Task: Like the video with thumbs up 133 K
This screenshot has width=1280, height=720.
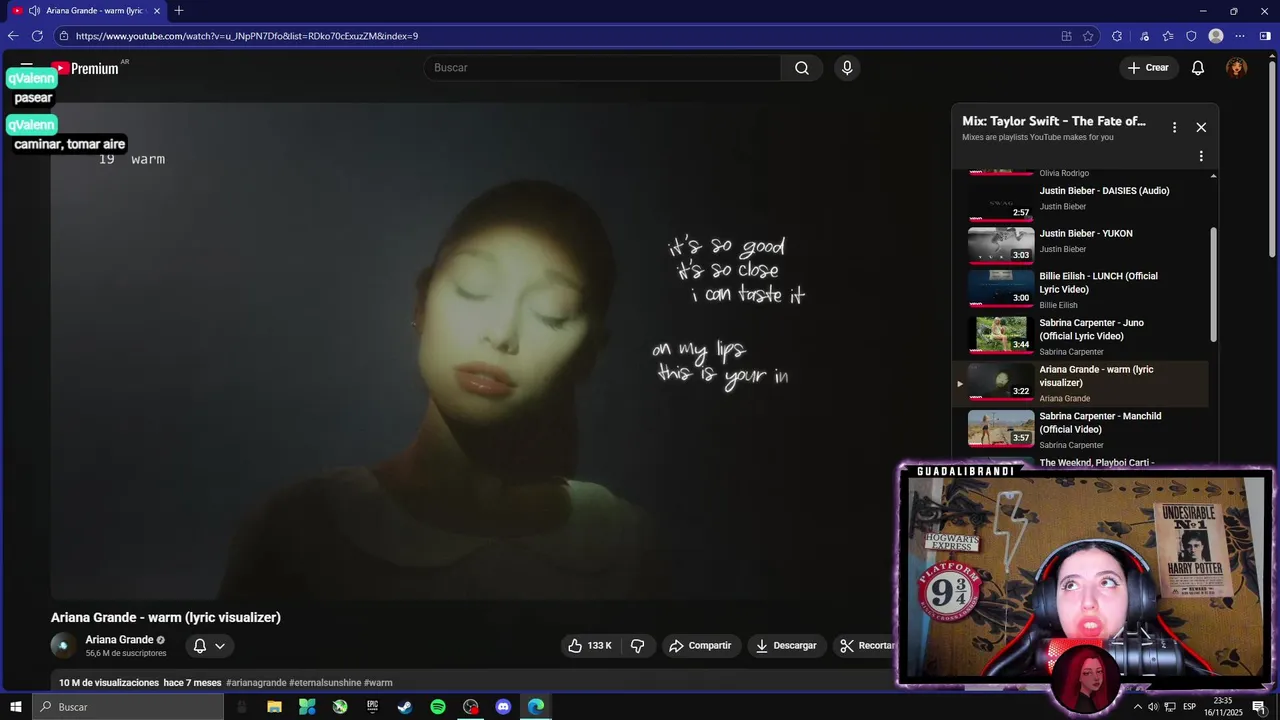Action: [590, 646]
